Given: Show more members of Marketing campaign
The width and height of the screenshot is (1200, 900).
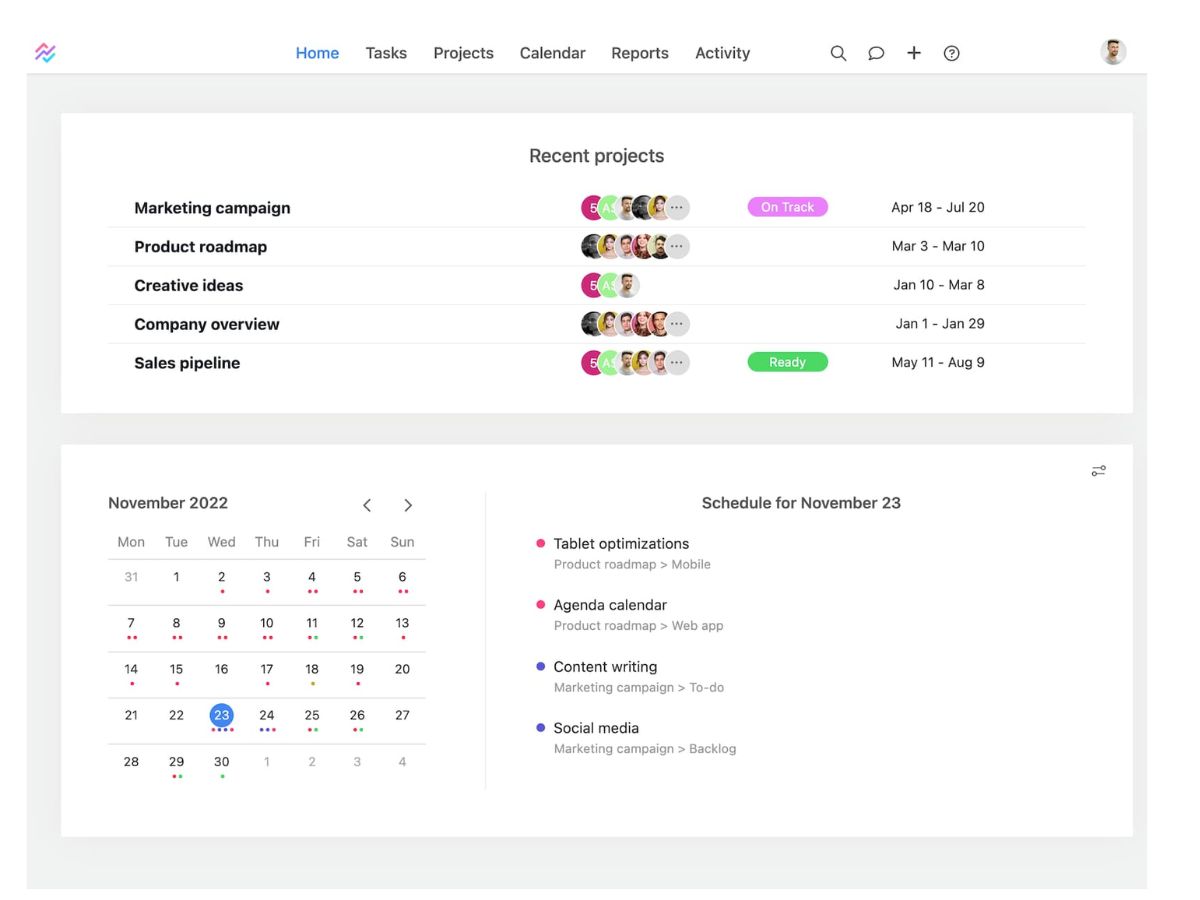Looking at the screenshot, I should (x=677, y=208).
